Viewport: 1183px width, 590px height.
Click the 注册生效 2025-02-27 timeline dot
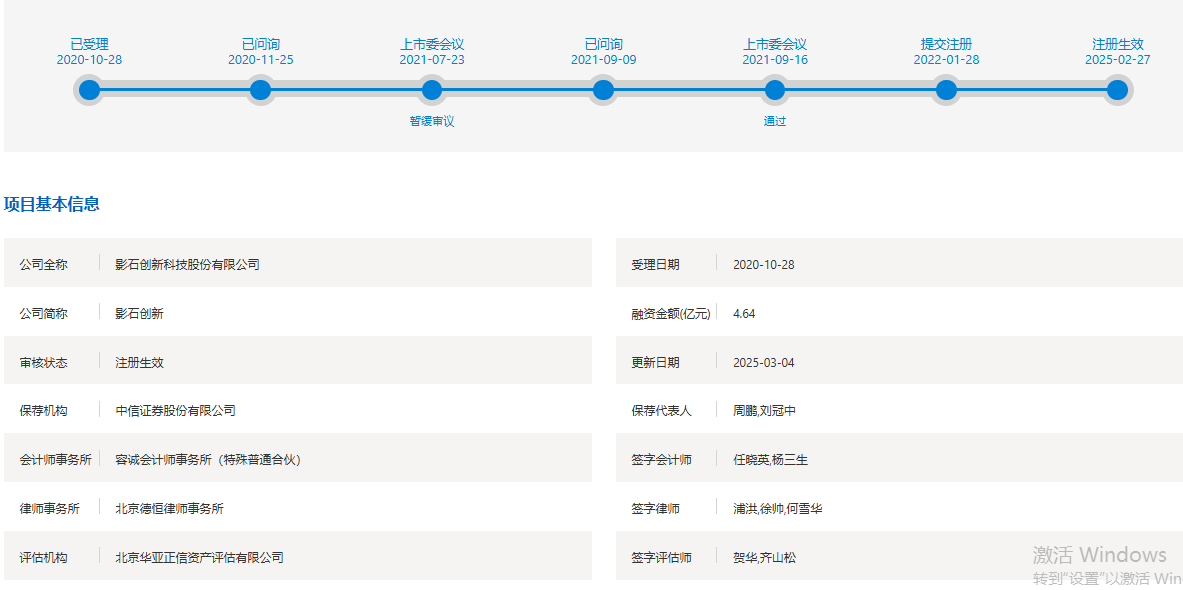1117,91
